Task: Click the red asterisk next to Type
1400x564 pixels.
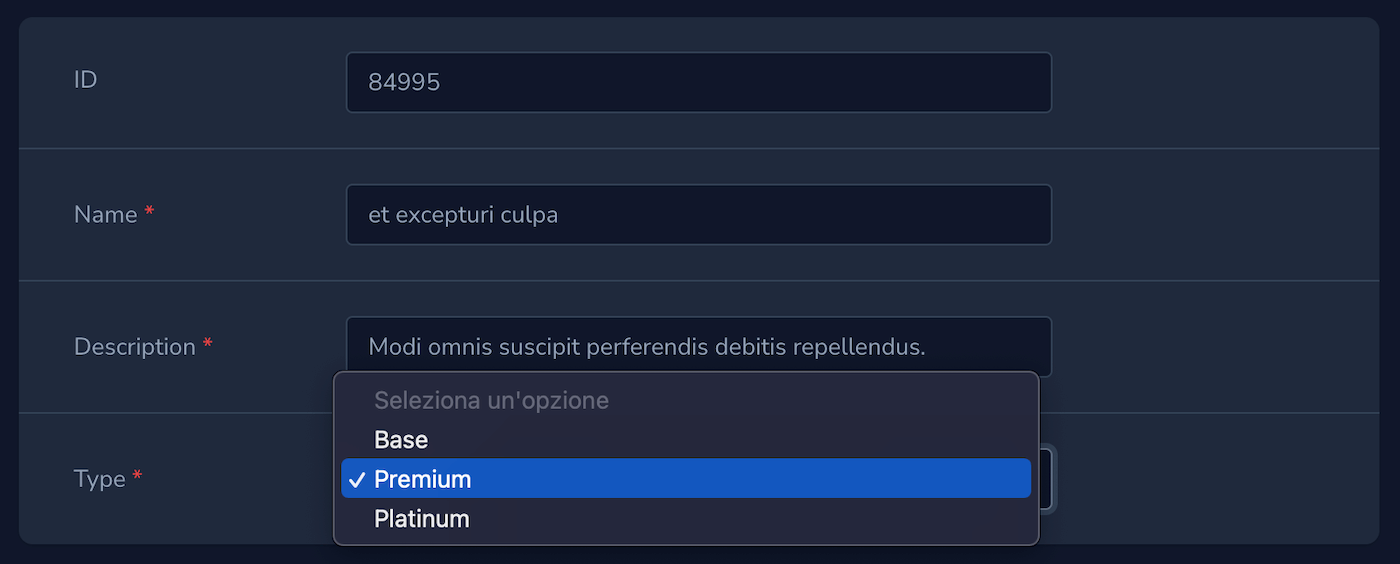Action: click(x=137, y=477)
